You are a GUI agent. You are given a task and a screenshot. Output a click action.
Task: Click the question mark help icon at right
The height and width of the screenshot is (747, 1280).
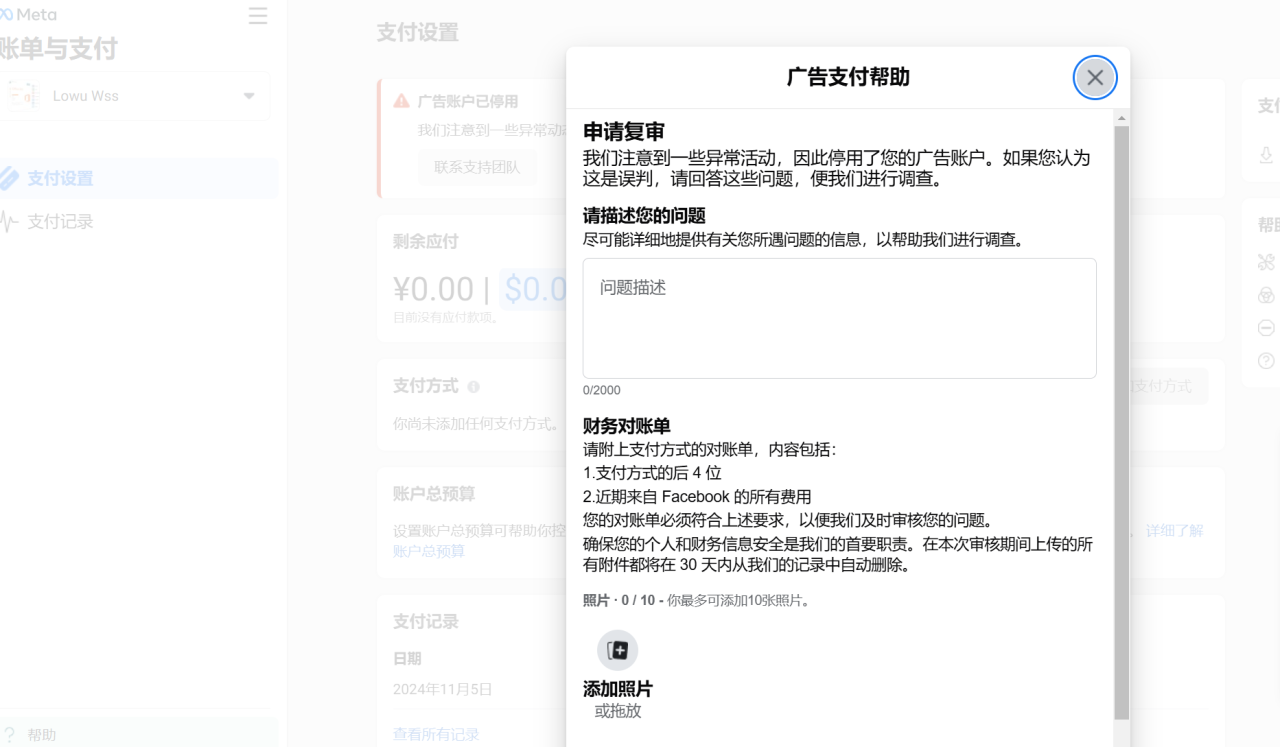[x=1266, y=361]
